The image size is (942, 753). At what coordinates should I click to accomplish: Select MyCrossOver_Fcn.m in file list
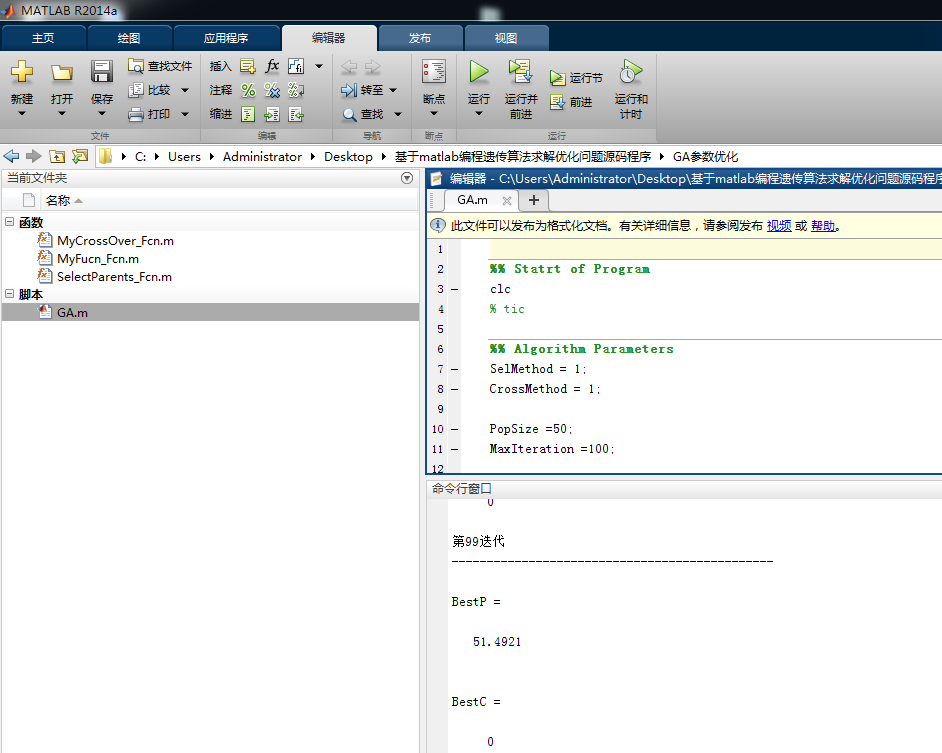115,241
